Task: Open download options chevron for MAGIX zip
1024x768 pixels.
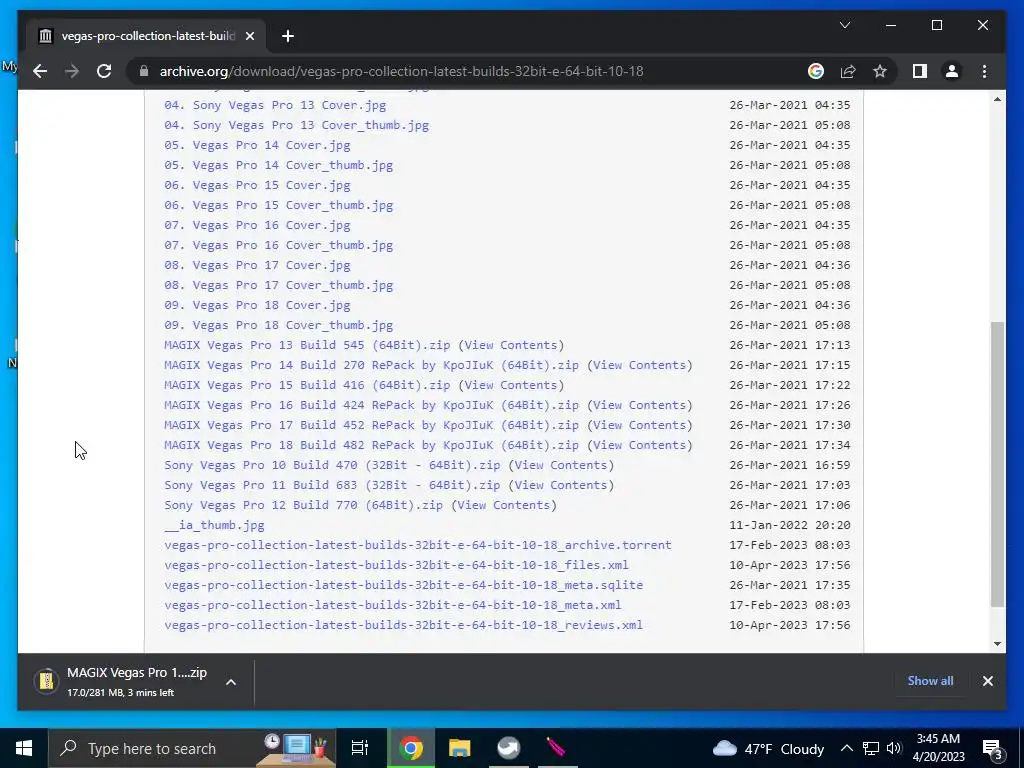Action: [x=231, y=682]
